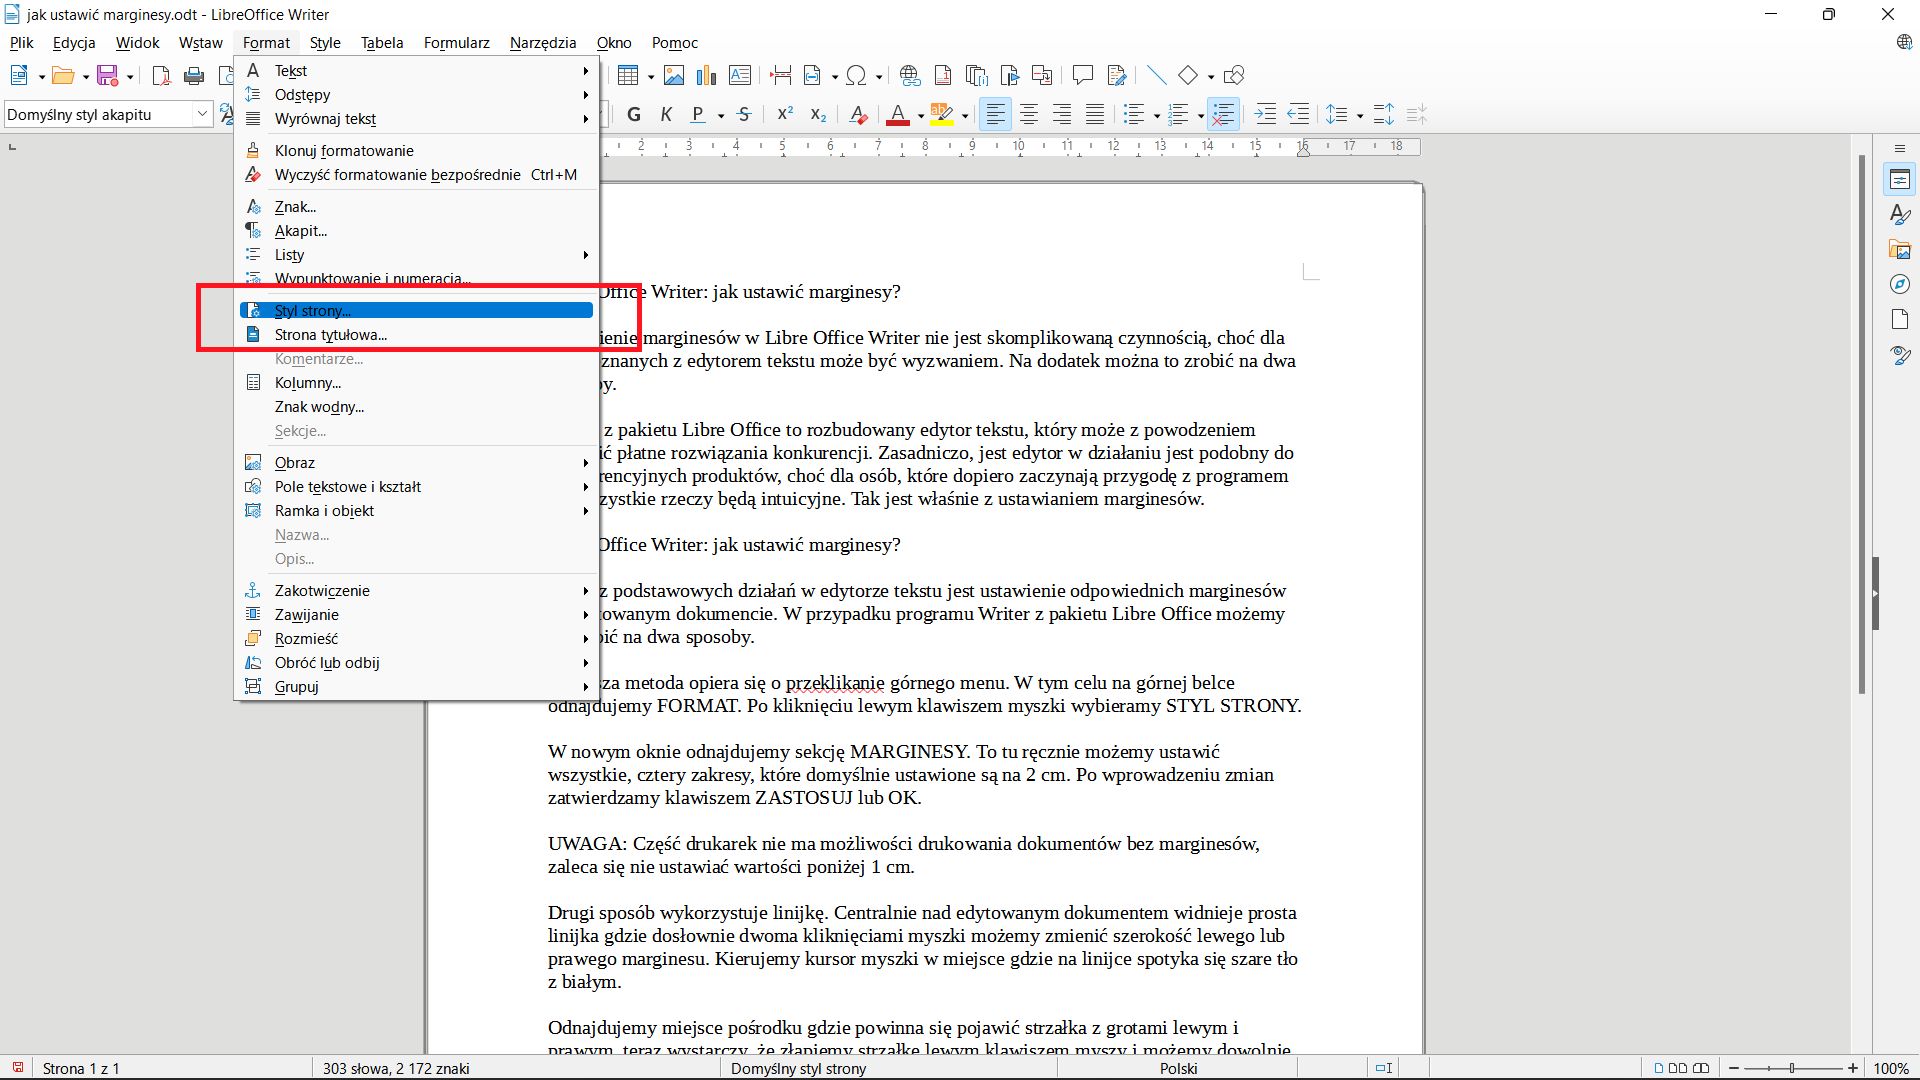Open the sidebar Navigator compass icon
This screenshot has height=1080, width=1920.
pyautogui.click(x=1900, y=284)
